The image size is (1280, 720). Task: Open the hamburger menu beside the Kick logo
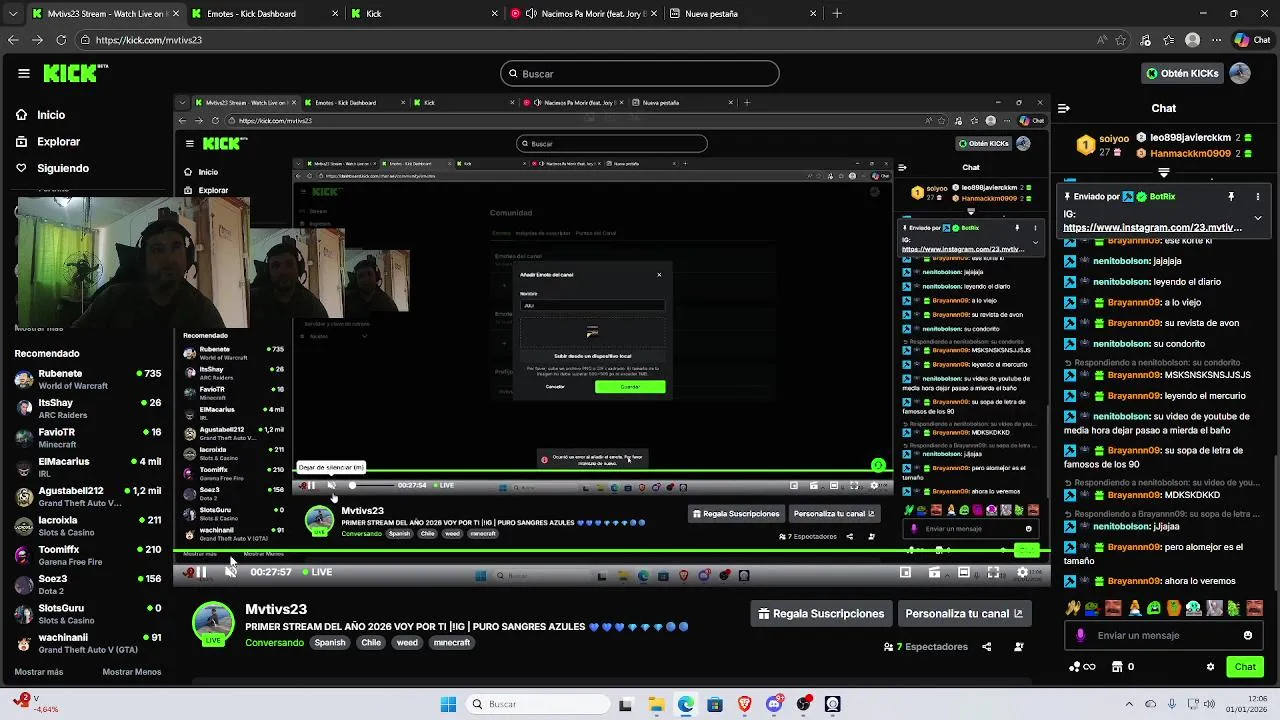pyautogui.click(x=23, y=73)
